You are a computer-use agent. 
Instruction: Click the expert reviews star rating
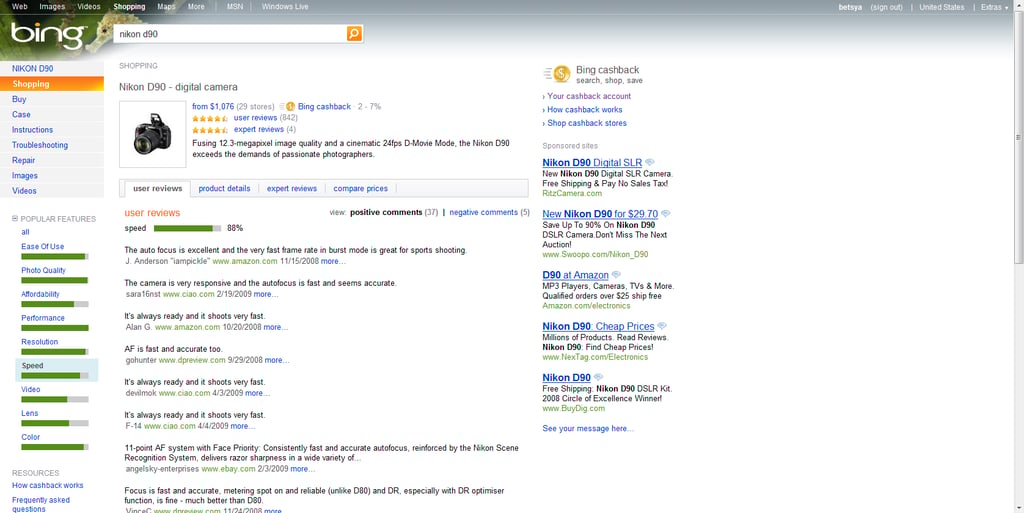[210, 130]
